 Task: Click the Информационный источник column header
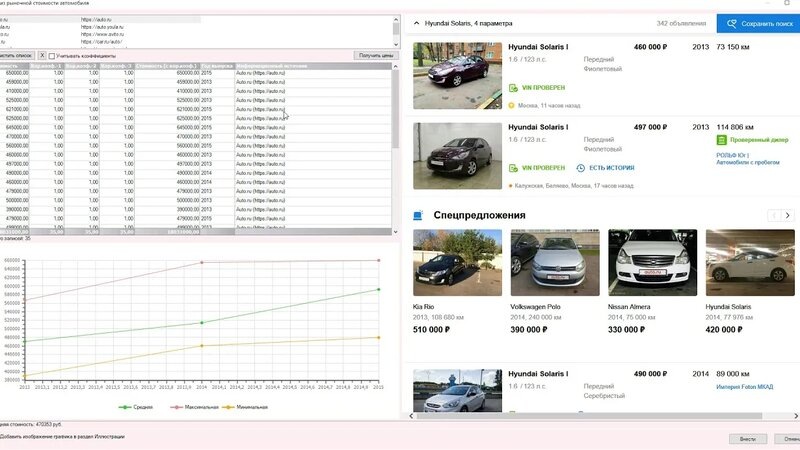(313, 66)
